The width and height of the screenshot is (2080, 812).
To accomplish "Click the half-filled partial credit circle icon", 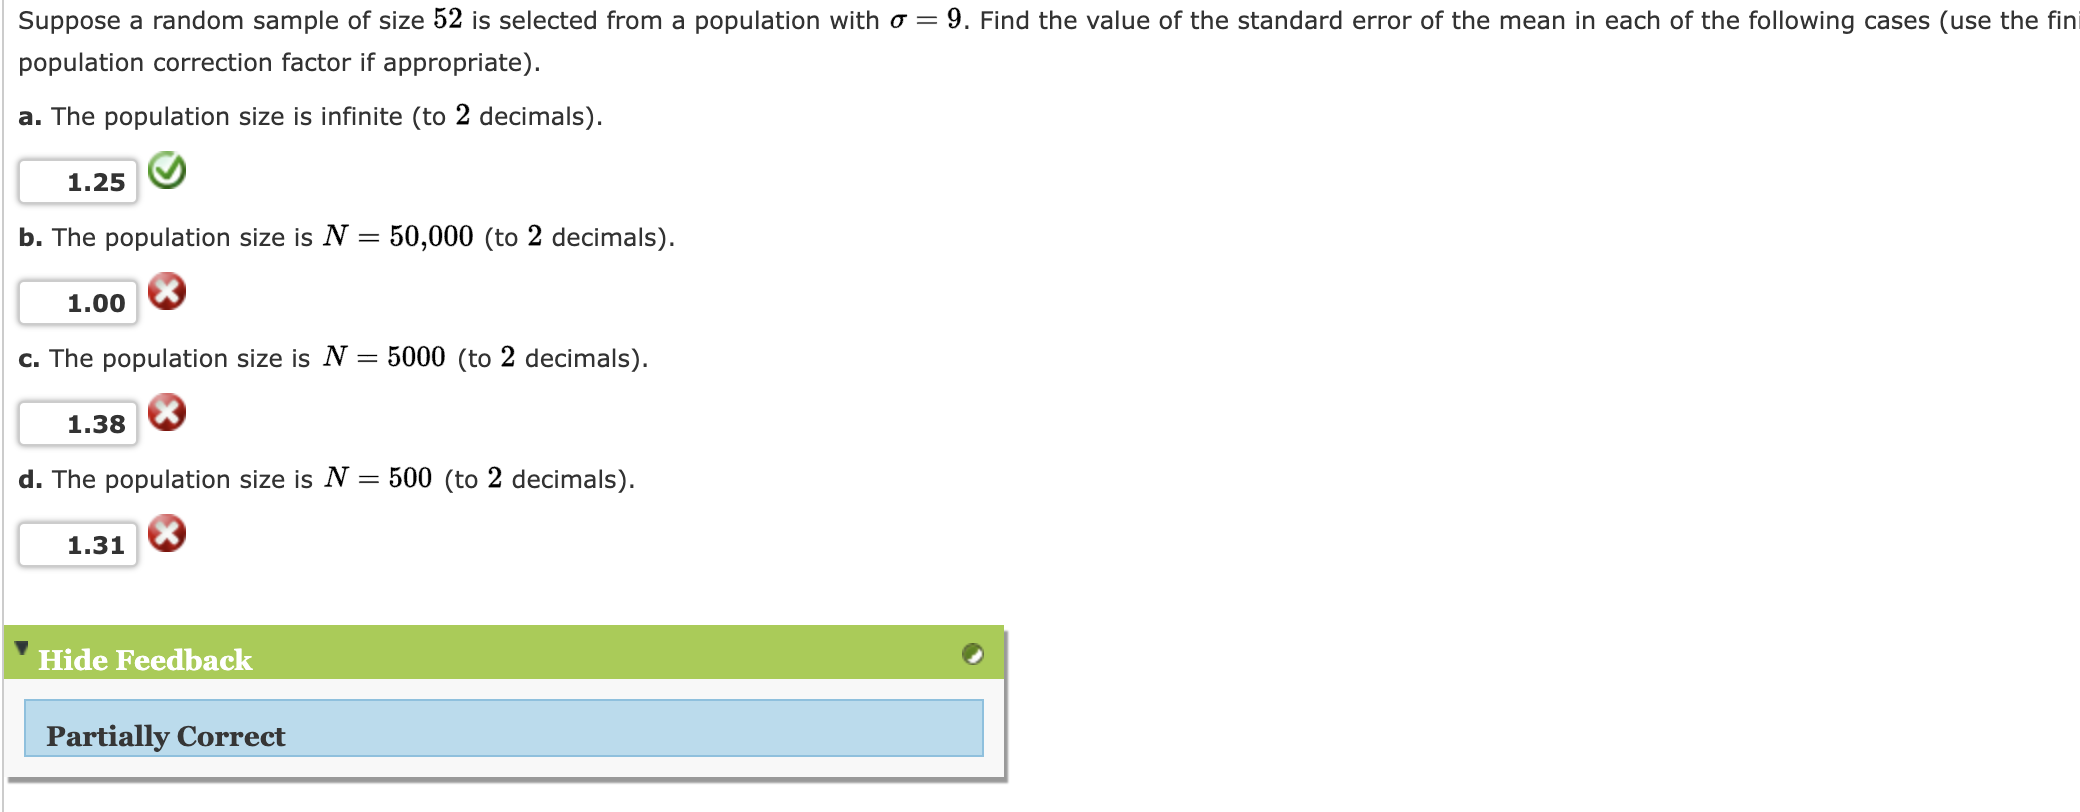I will click(971, 655).
